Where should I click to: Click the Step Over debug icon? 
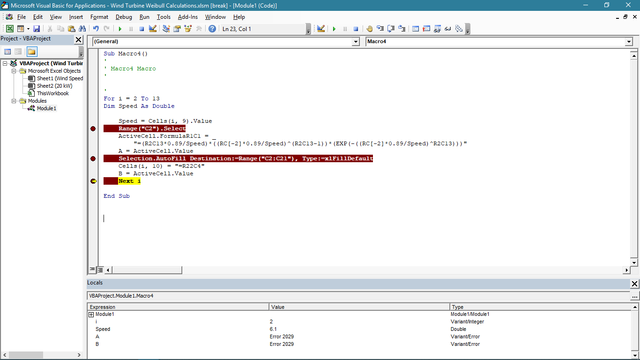coord(391,29)
